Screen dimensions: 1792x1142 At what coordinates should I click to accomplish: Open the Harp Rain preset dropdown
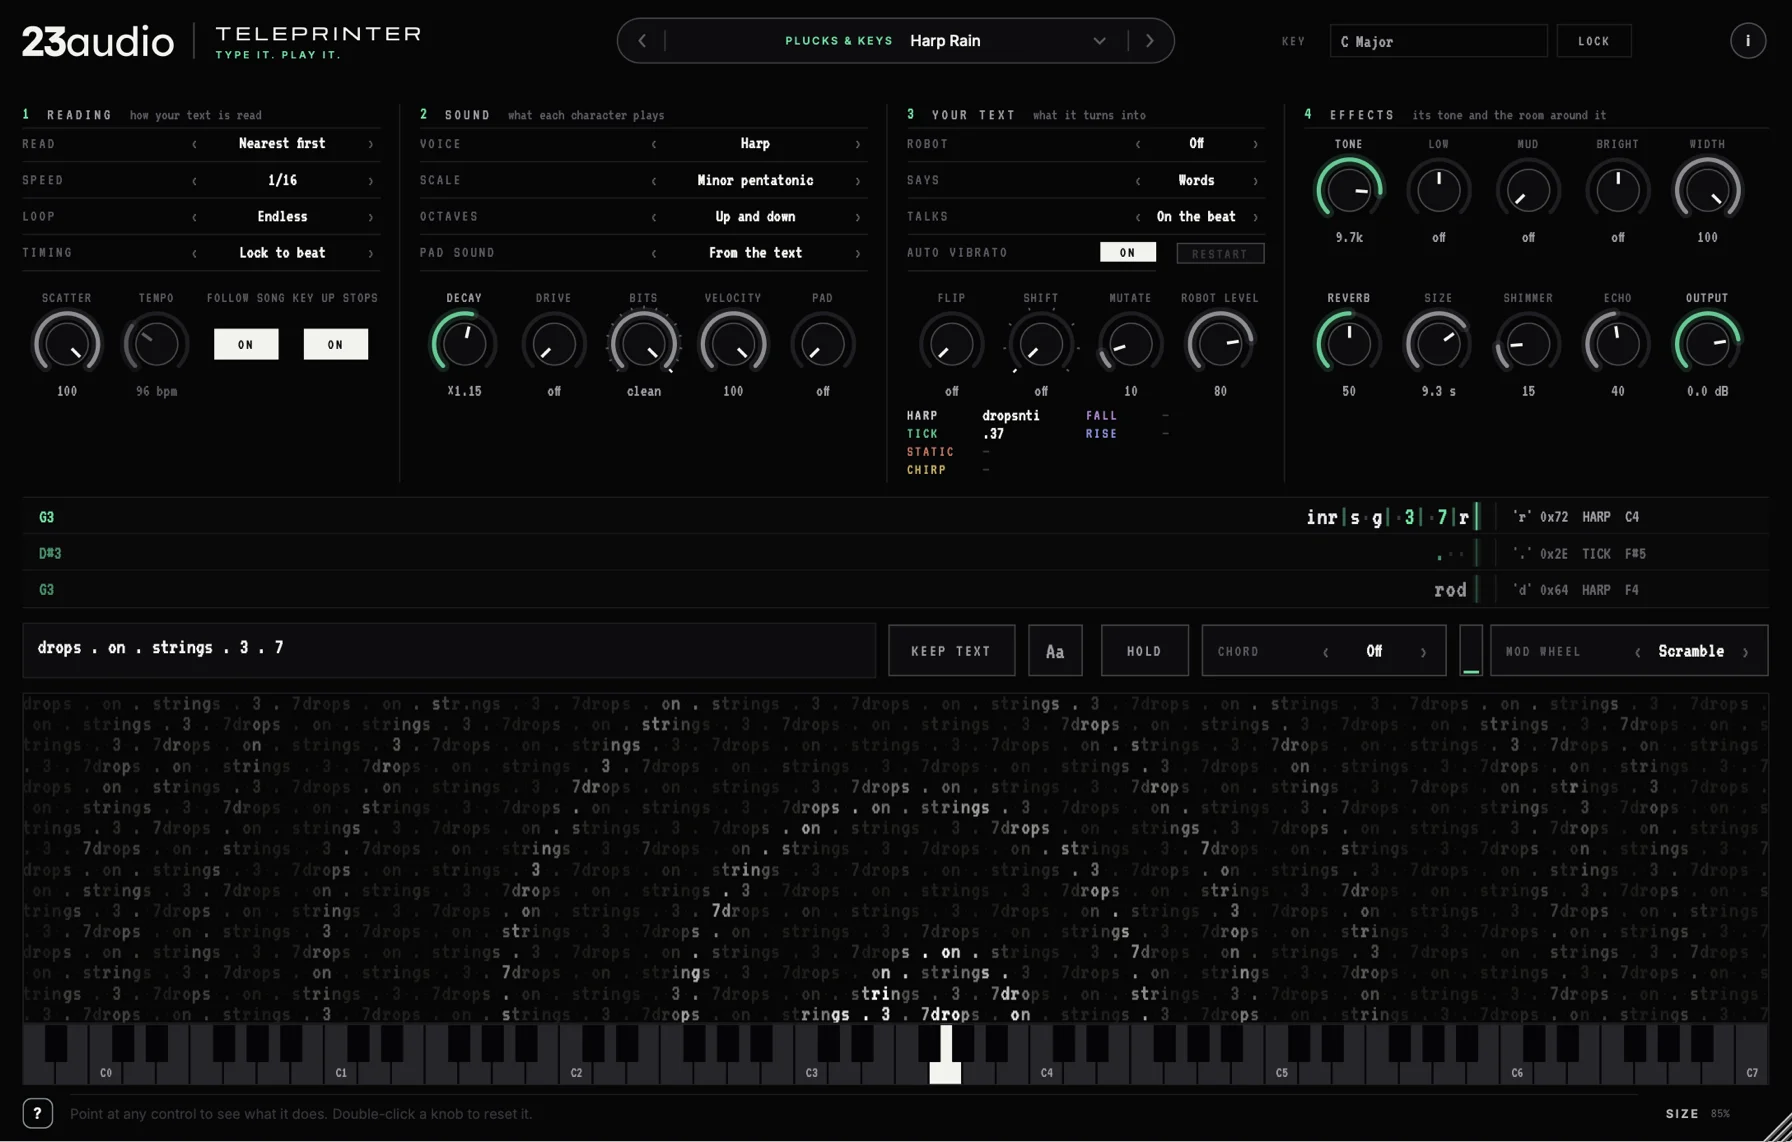tap(1099, 41)
